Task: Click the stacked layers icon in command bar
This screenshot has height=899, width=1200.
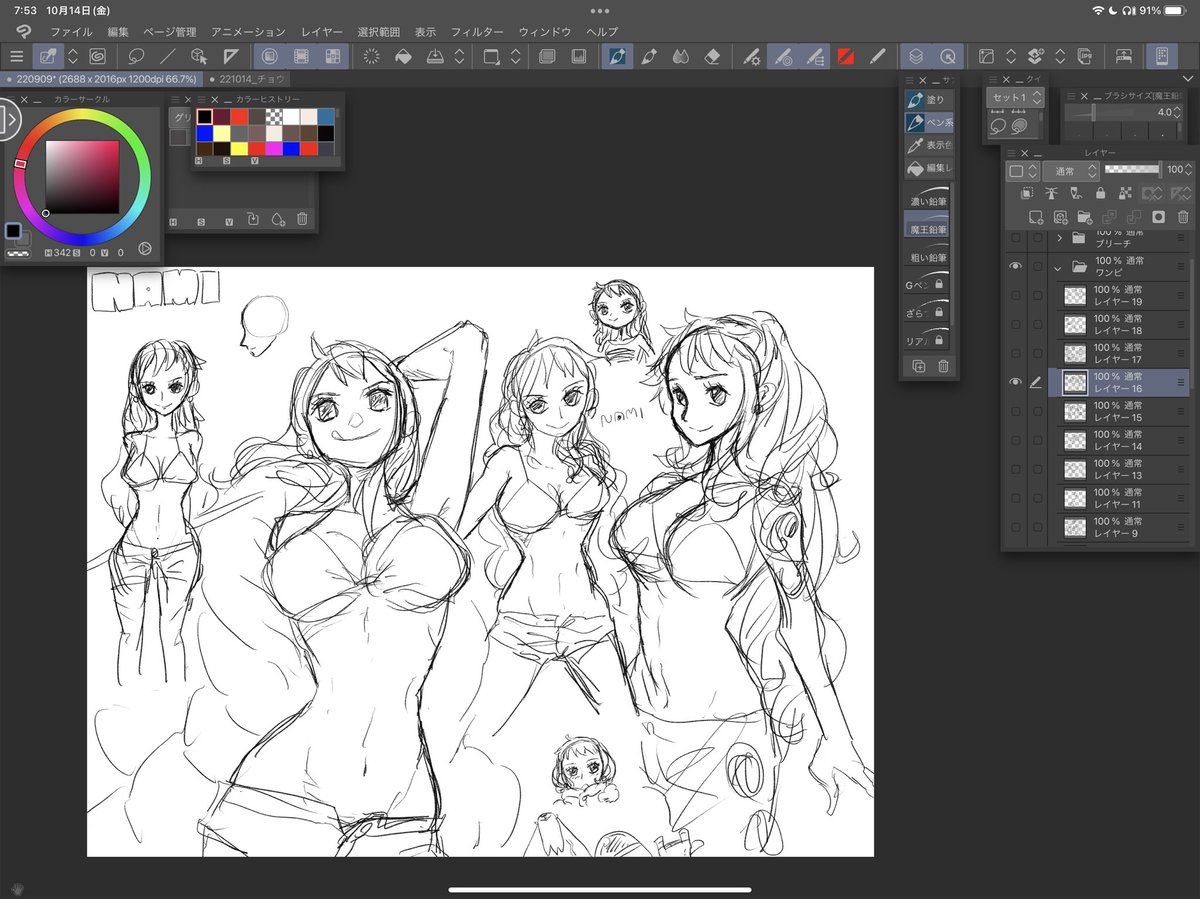Action: coord(916,56)
